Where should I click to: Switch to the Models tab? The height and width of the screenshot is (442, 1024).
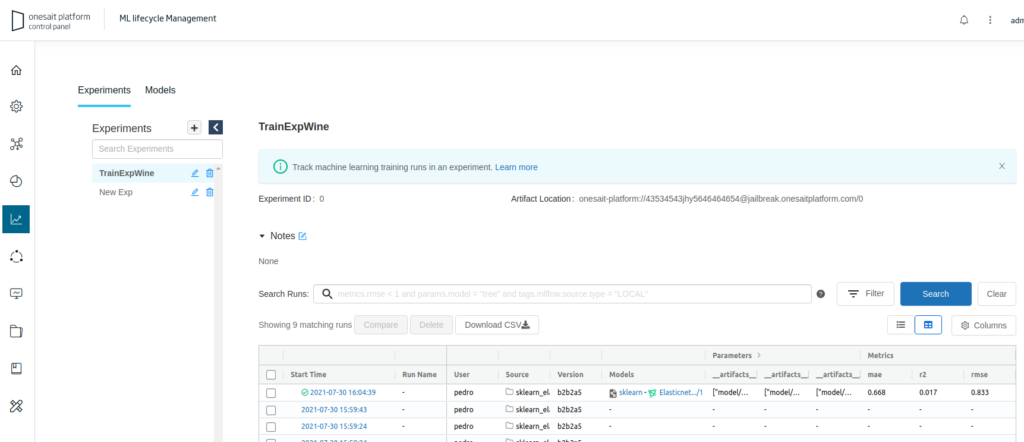point(160,90)
